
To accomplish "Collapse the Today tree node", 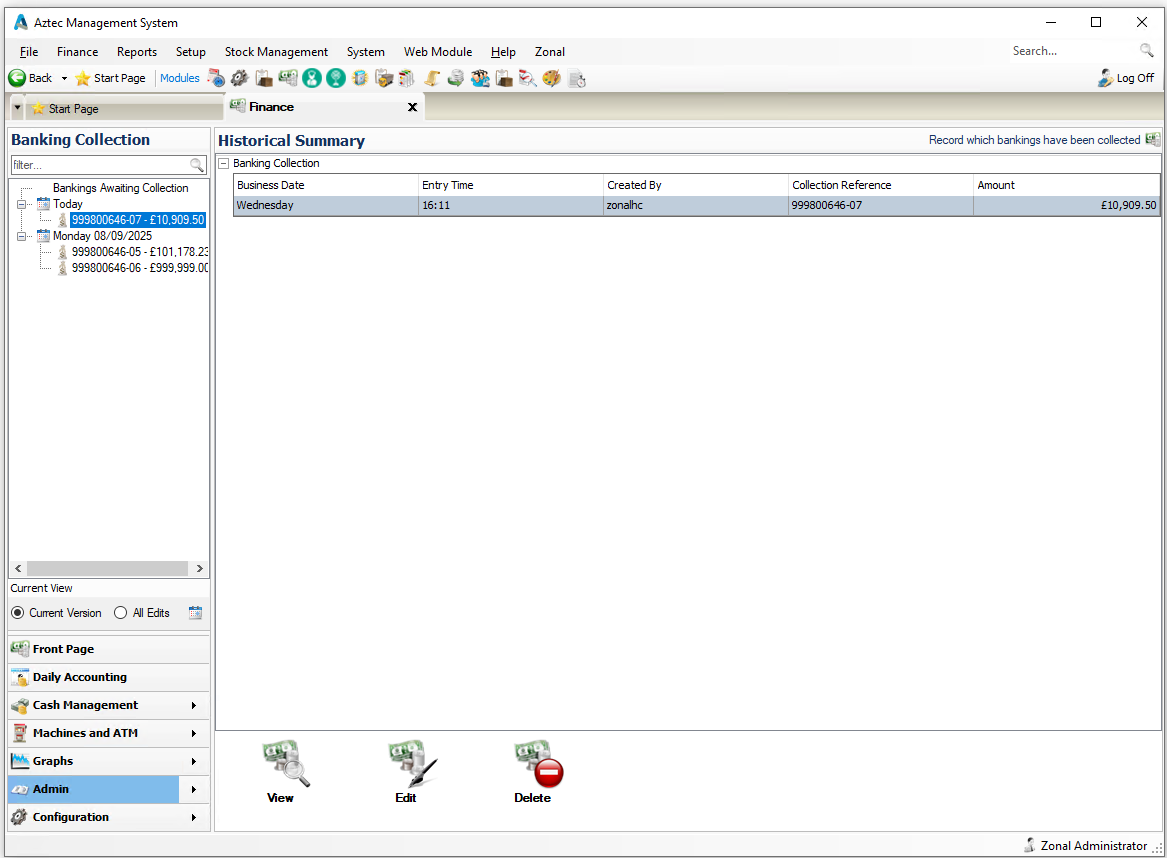I will tap(22, 204).
